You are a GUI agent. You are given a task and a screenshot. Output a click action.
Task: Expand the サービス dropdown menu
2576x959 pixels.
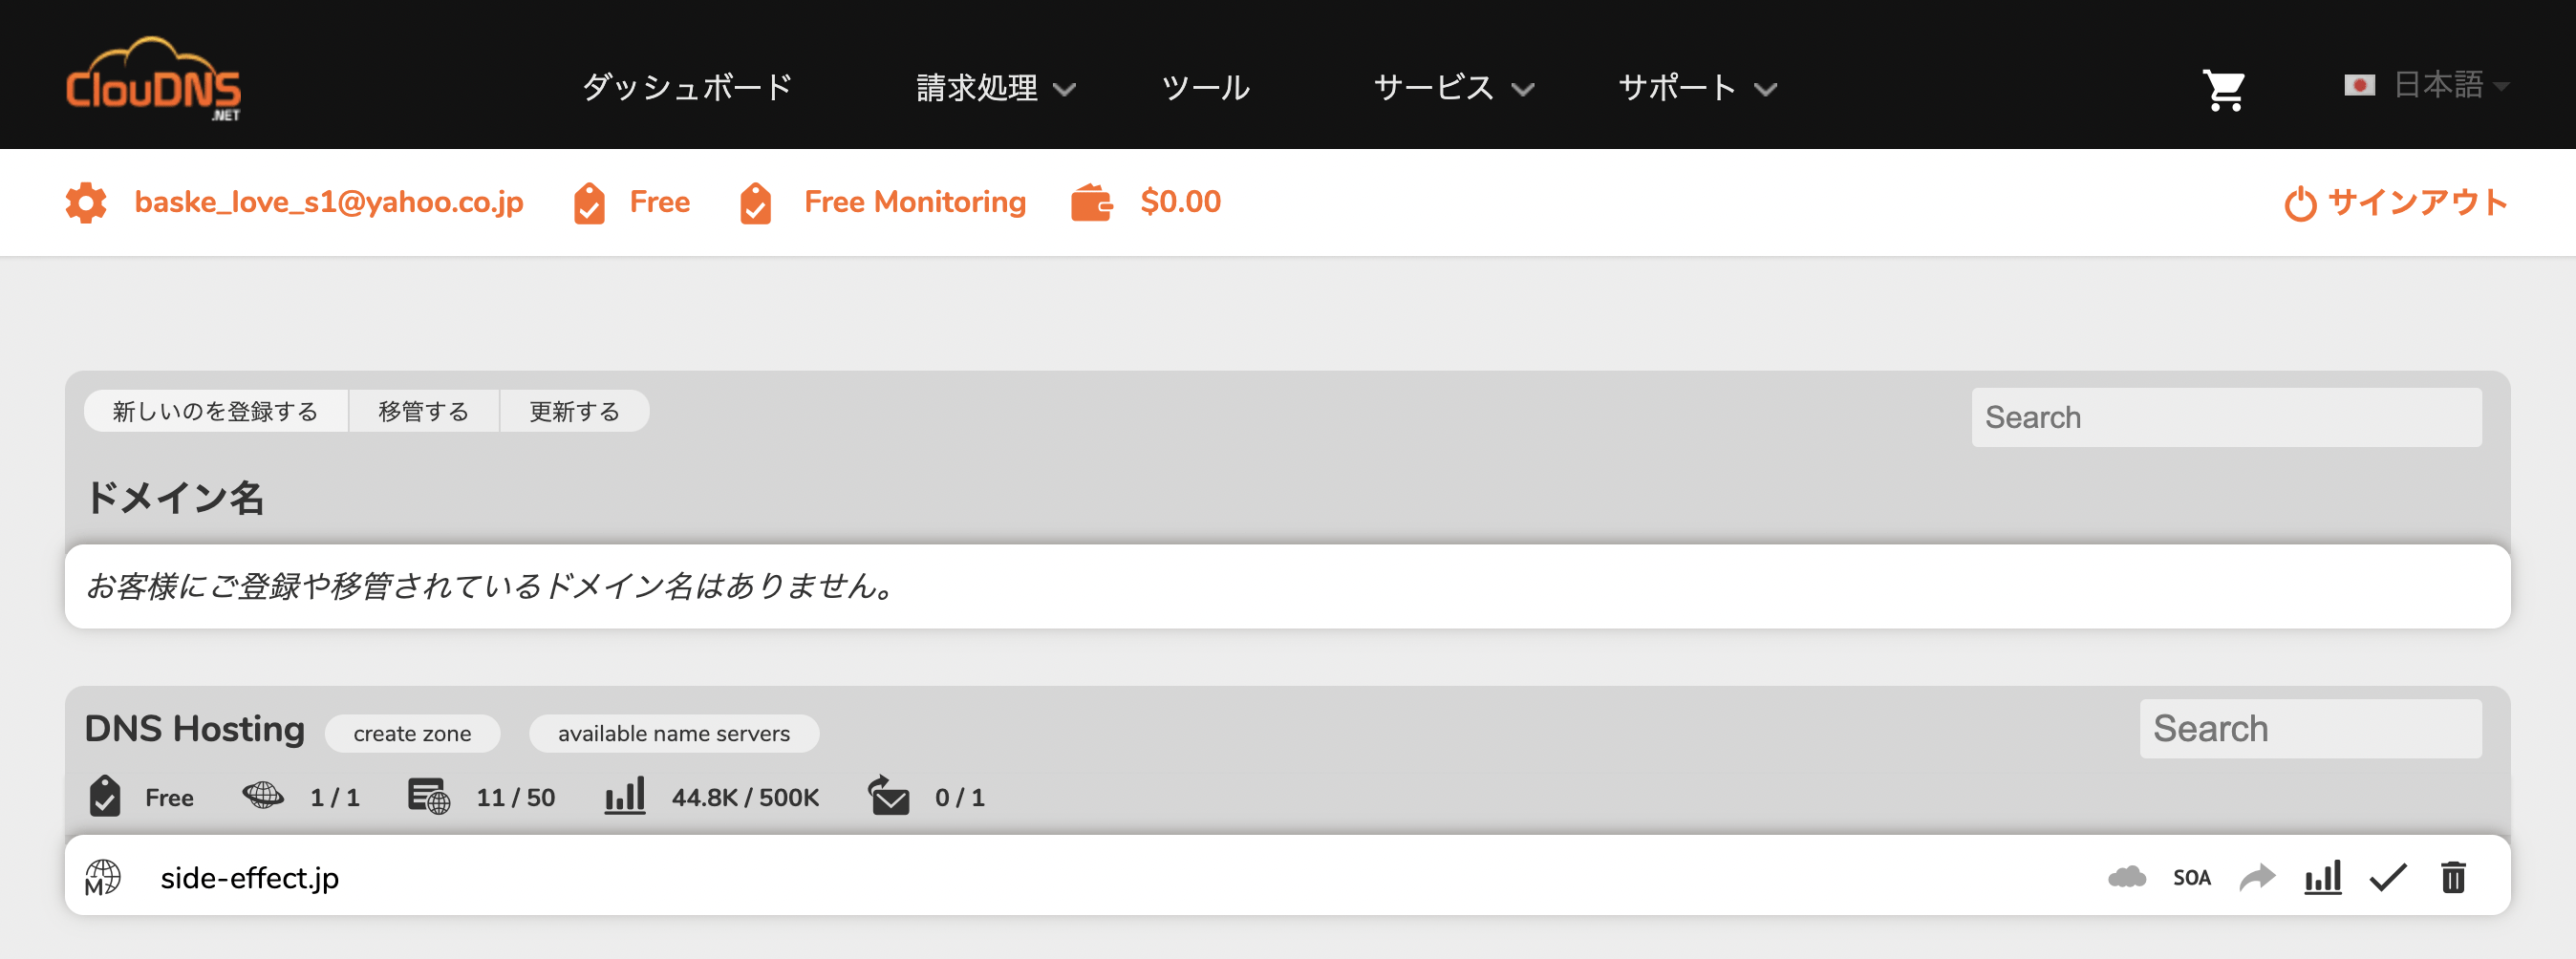click(1453, 88)
